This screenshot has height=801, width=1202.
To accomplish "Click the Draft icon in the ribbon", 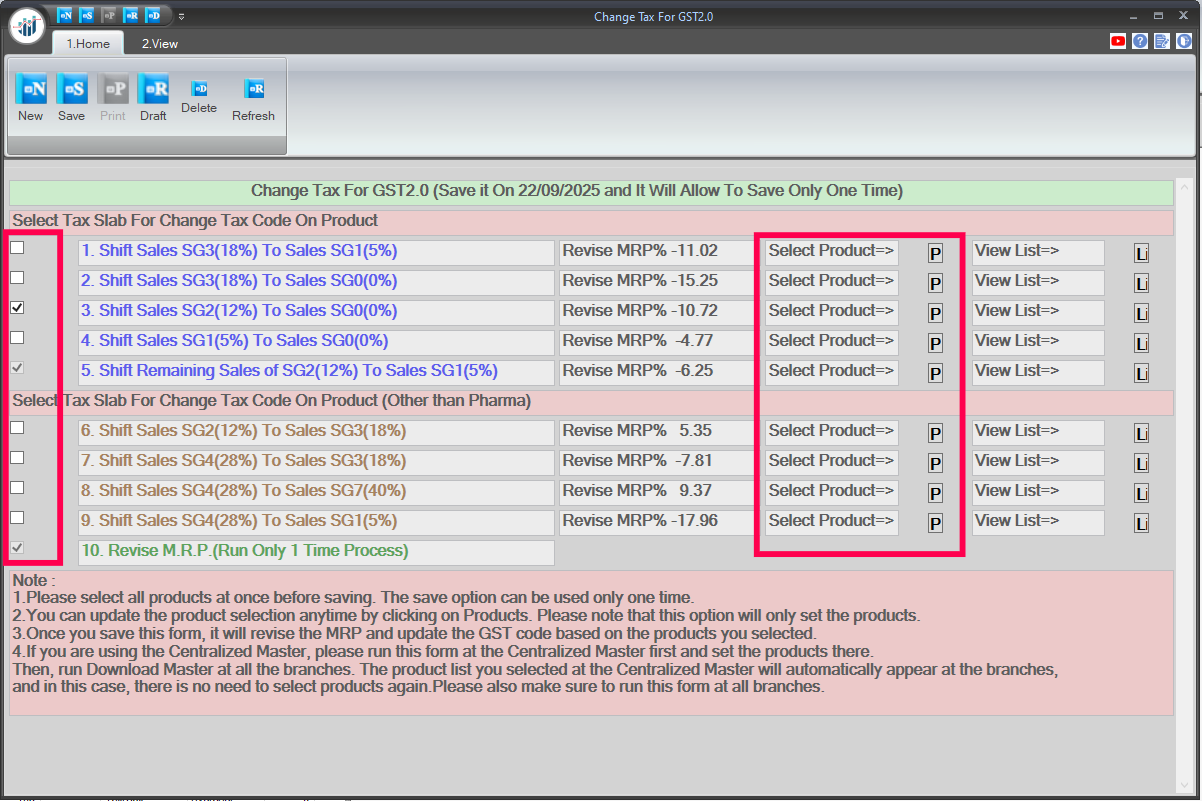I will 153,90.
